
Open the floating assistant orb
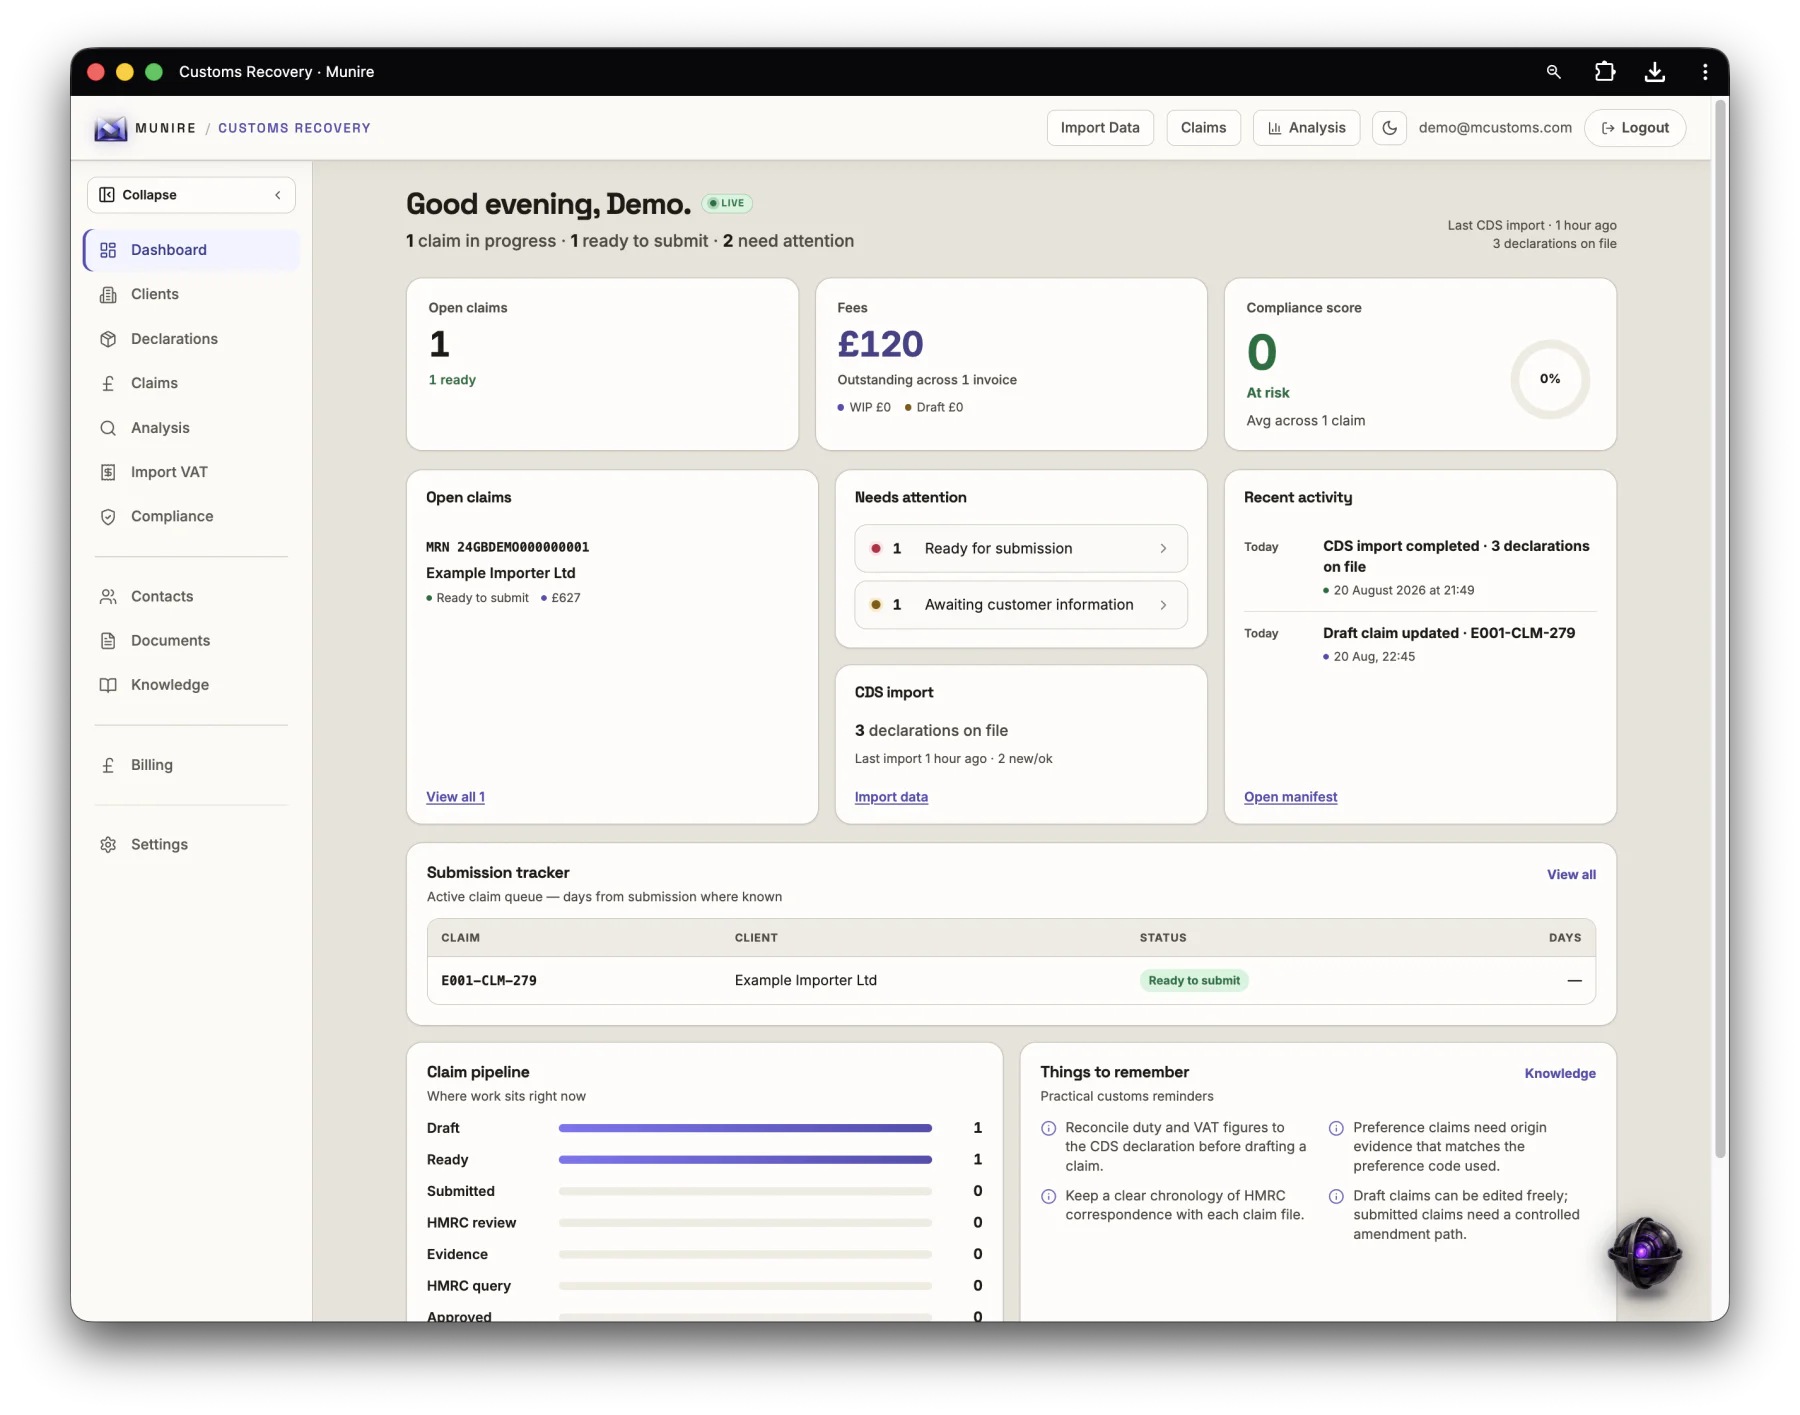click(1644, 1253)
